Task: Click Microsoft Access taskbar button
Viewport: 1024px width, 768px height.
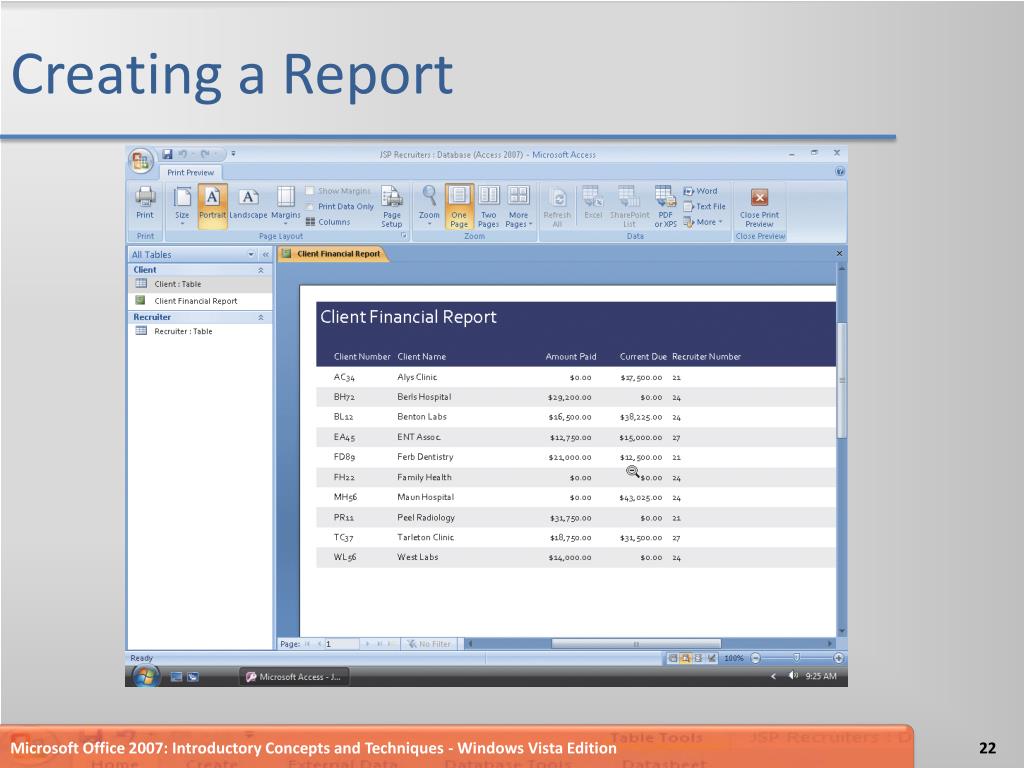Action: point(295,677)
